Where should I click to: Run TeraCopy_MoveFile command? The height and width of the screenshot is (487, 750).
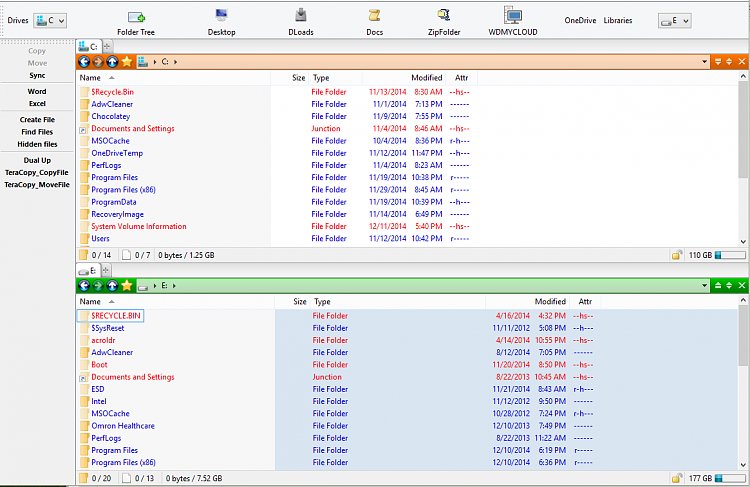click(x=37, y=185)
